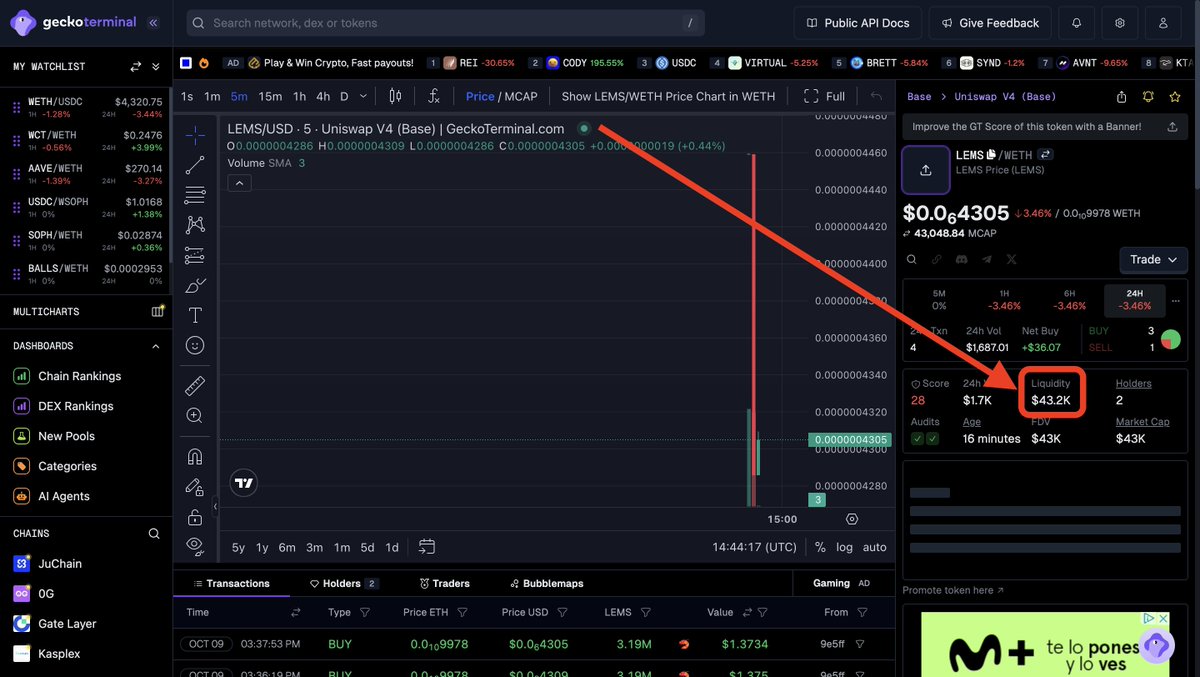This screenshot has height=677, width=1200.
Task: Select the patterns drawing tool
Action: (195, 225)
